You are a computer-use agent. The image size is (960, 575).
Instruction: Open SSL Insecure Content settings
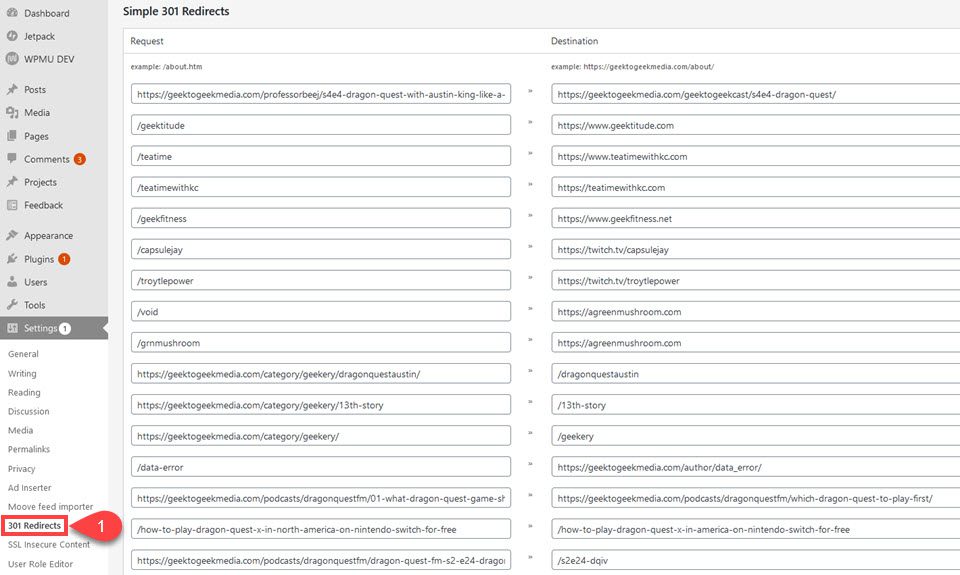[49, 544]
